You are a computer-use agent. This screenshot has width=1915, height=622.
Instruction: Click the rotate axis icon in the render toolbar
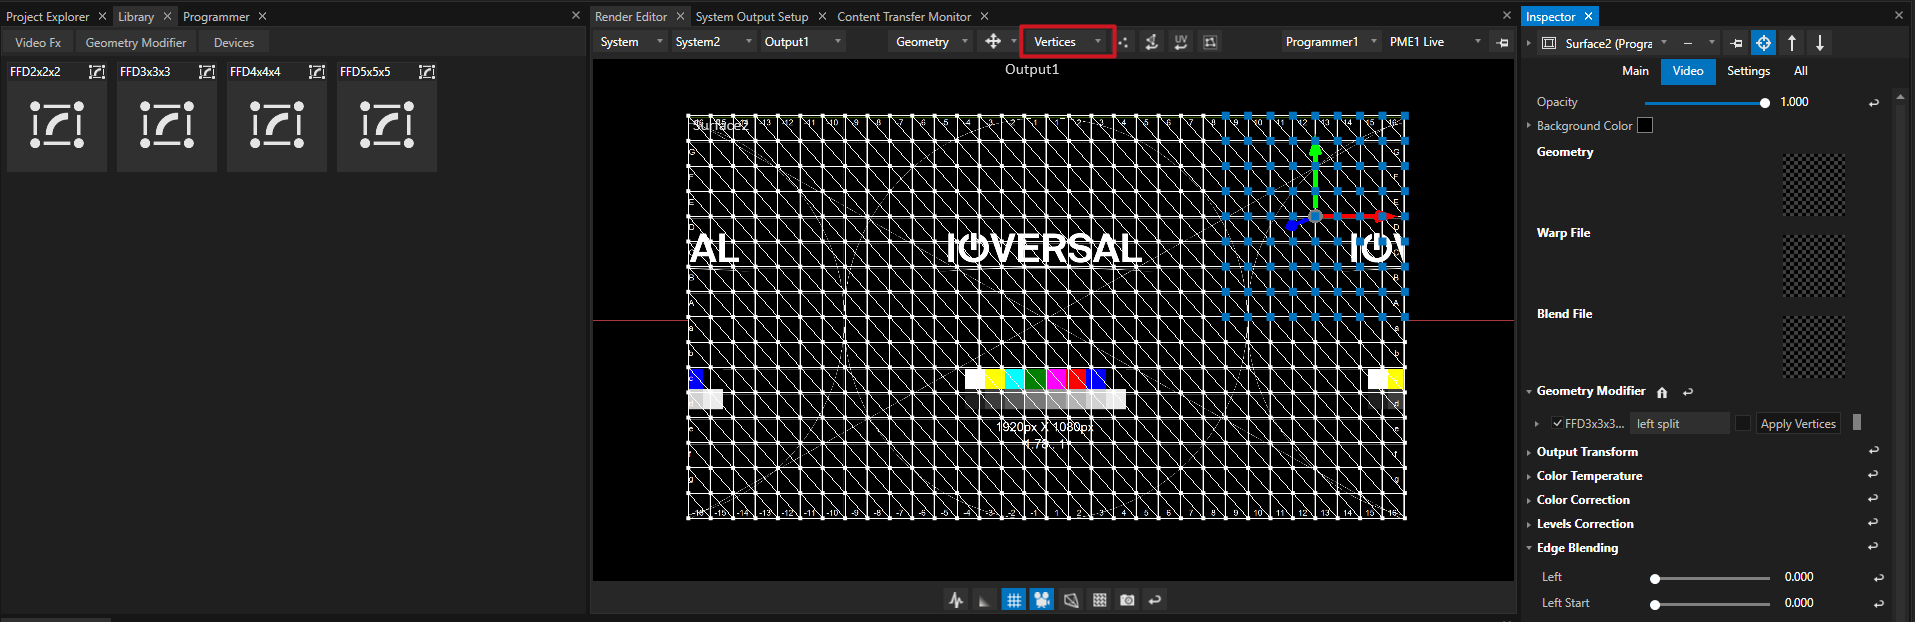(1152, 42)
